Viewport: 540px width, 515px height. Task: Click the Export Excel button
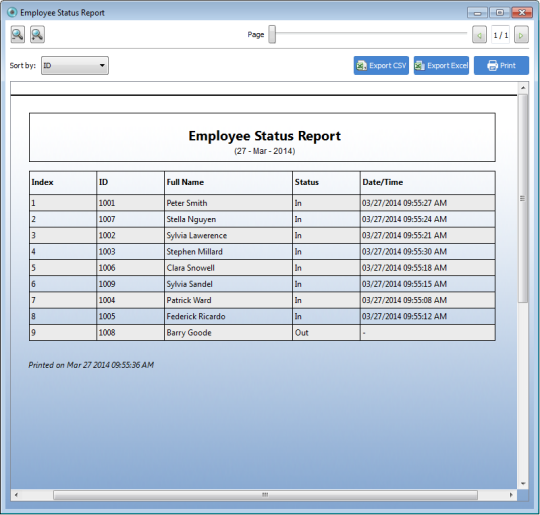click(x=441, y=65)
